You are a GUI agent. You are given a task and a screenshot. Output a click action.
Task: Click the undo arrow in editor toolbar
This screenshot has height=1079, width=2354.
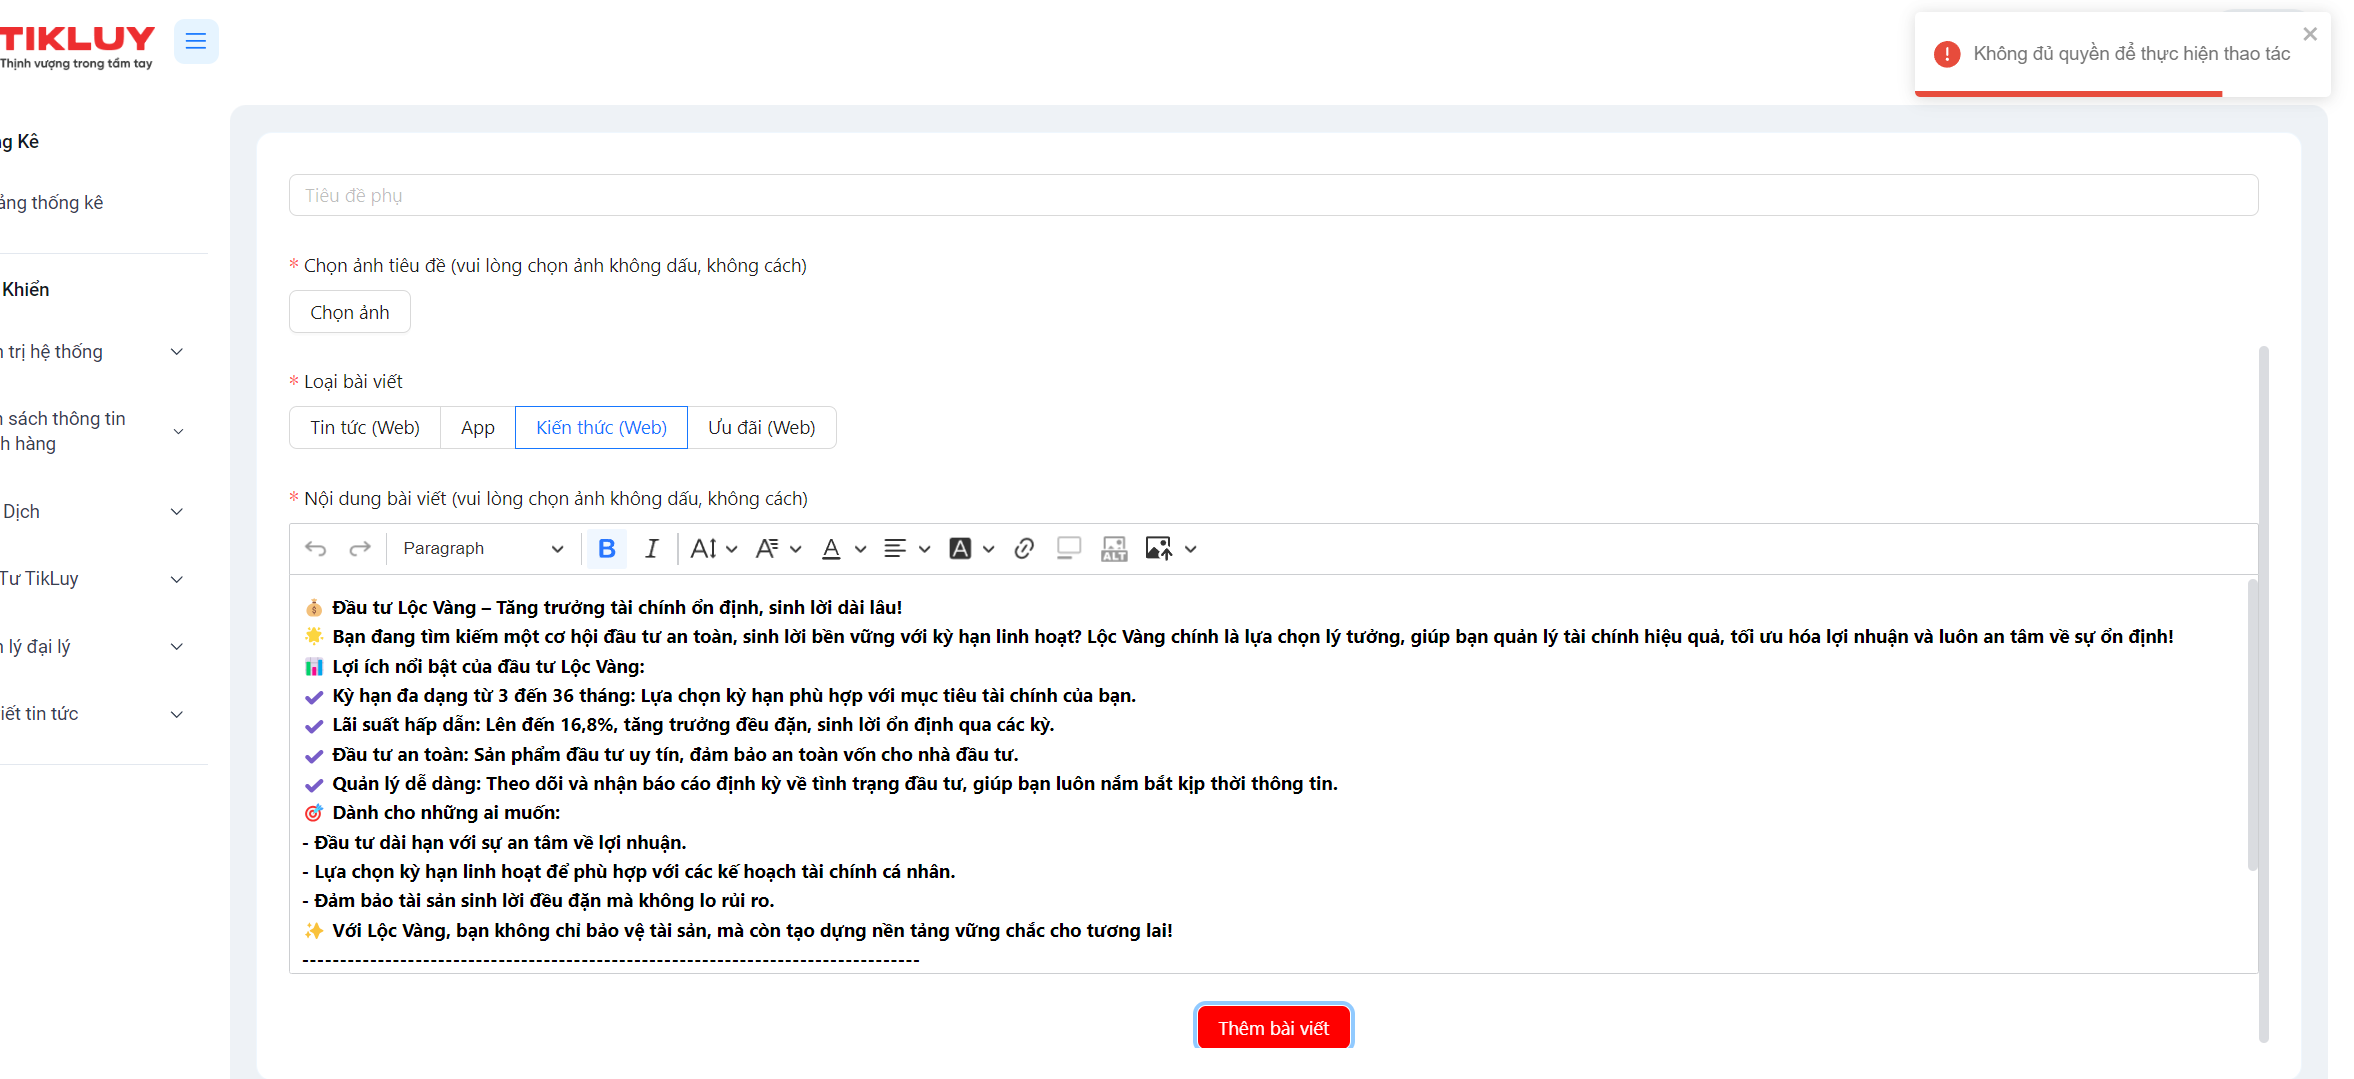coord(316,549)
